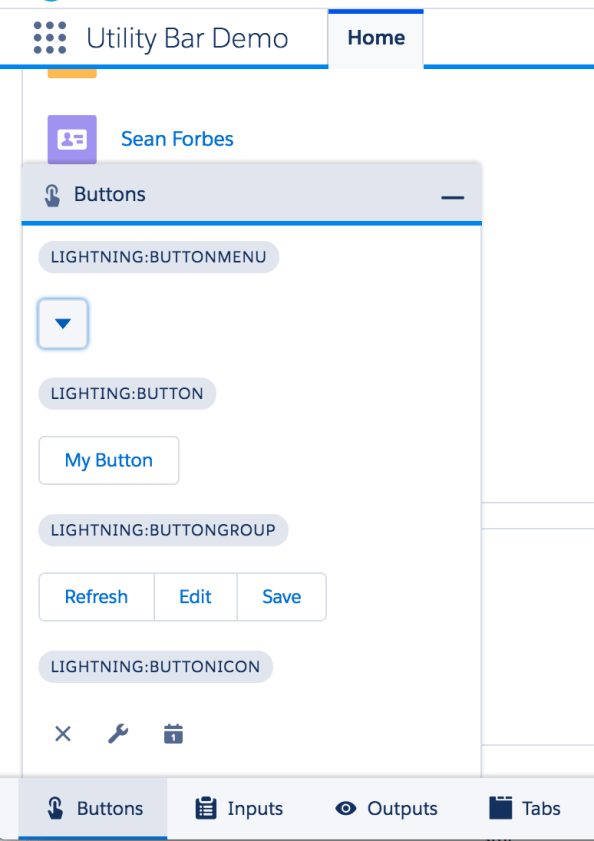Click Save in the lightning:buttongroup
The image size is (594, 841).
[x=281, y=596]
